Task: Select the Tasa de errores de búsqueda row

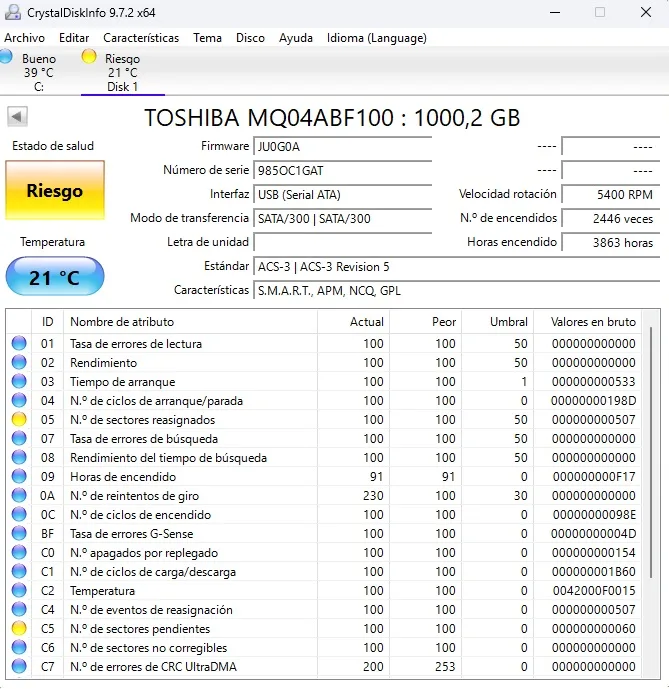Action: [x=324, y=438]
